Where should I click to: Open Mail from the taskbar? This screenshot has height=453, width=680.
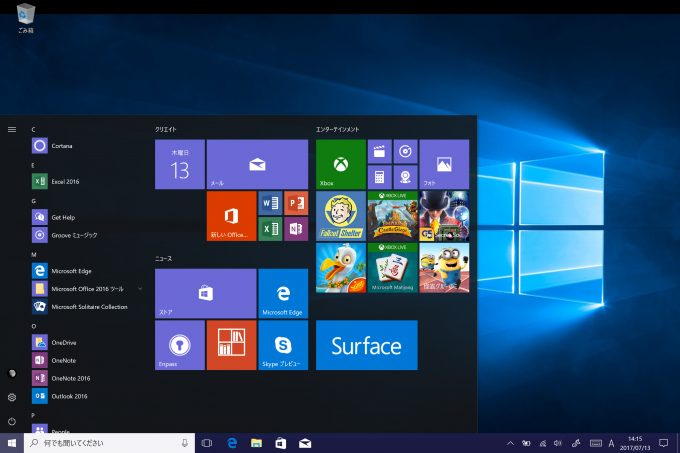coord(305,443)
